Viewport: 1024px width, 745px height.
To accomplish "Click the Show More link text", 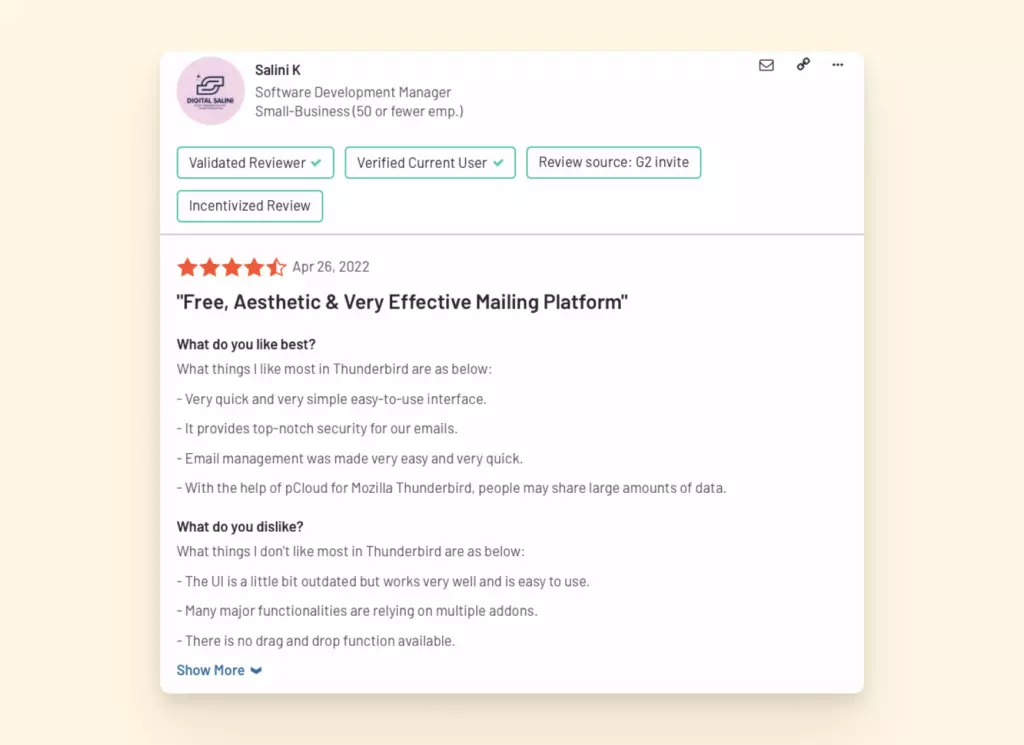I will coord(210,670).
